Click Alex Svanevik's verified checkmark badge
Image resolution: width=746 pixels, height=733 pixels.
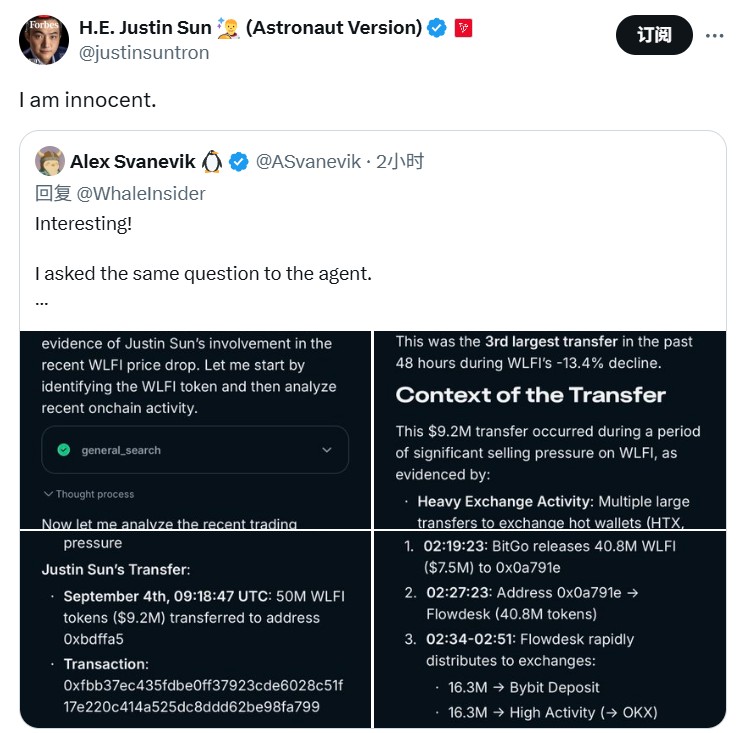click(240, 161)
